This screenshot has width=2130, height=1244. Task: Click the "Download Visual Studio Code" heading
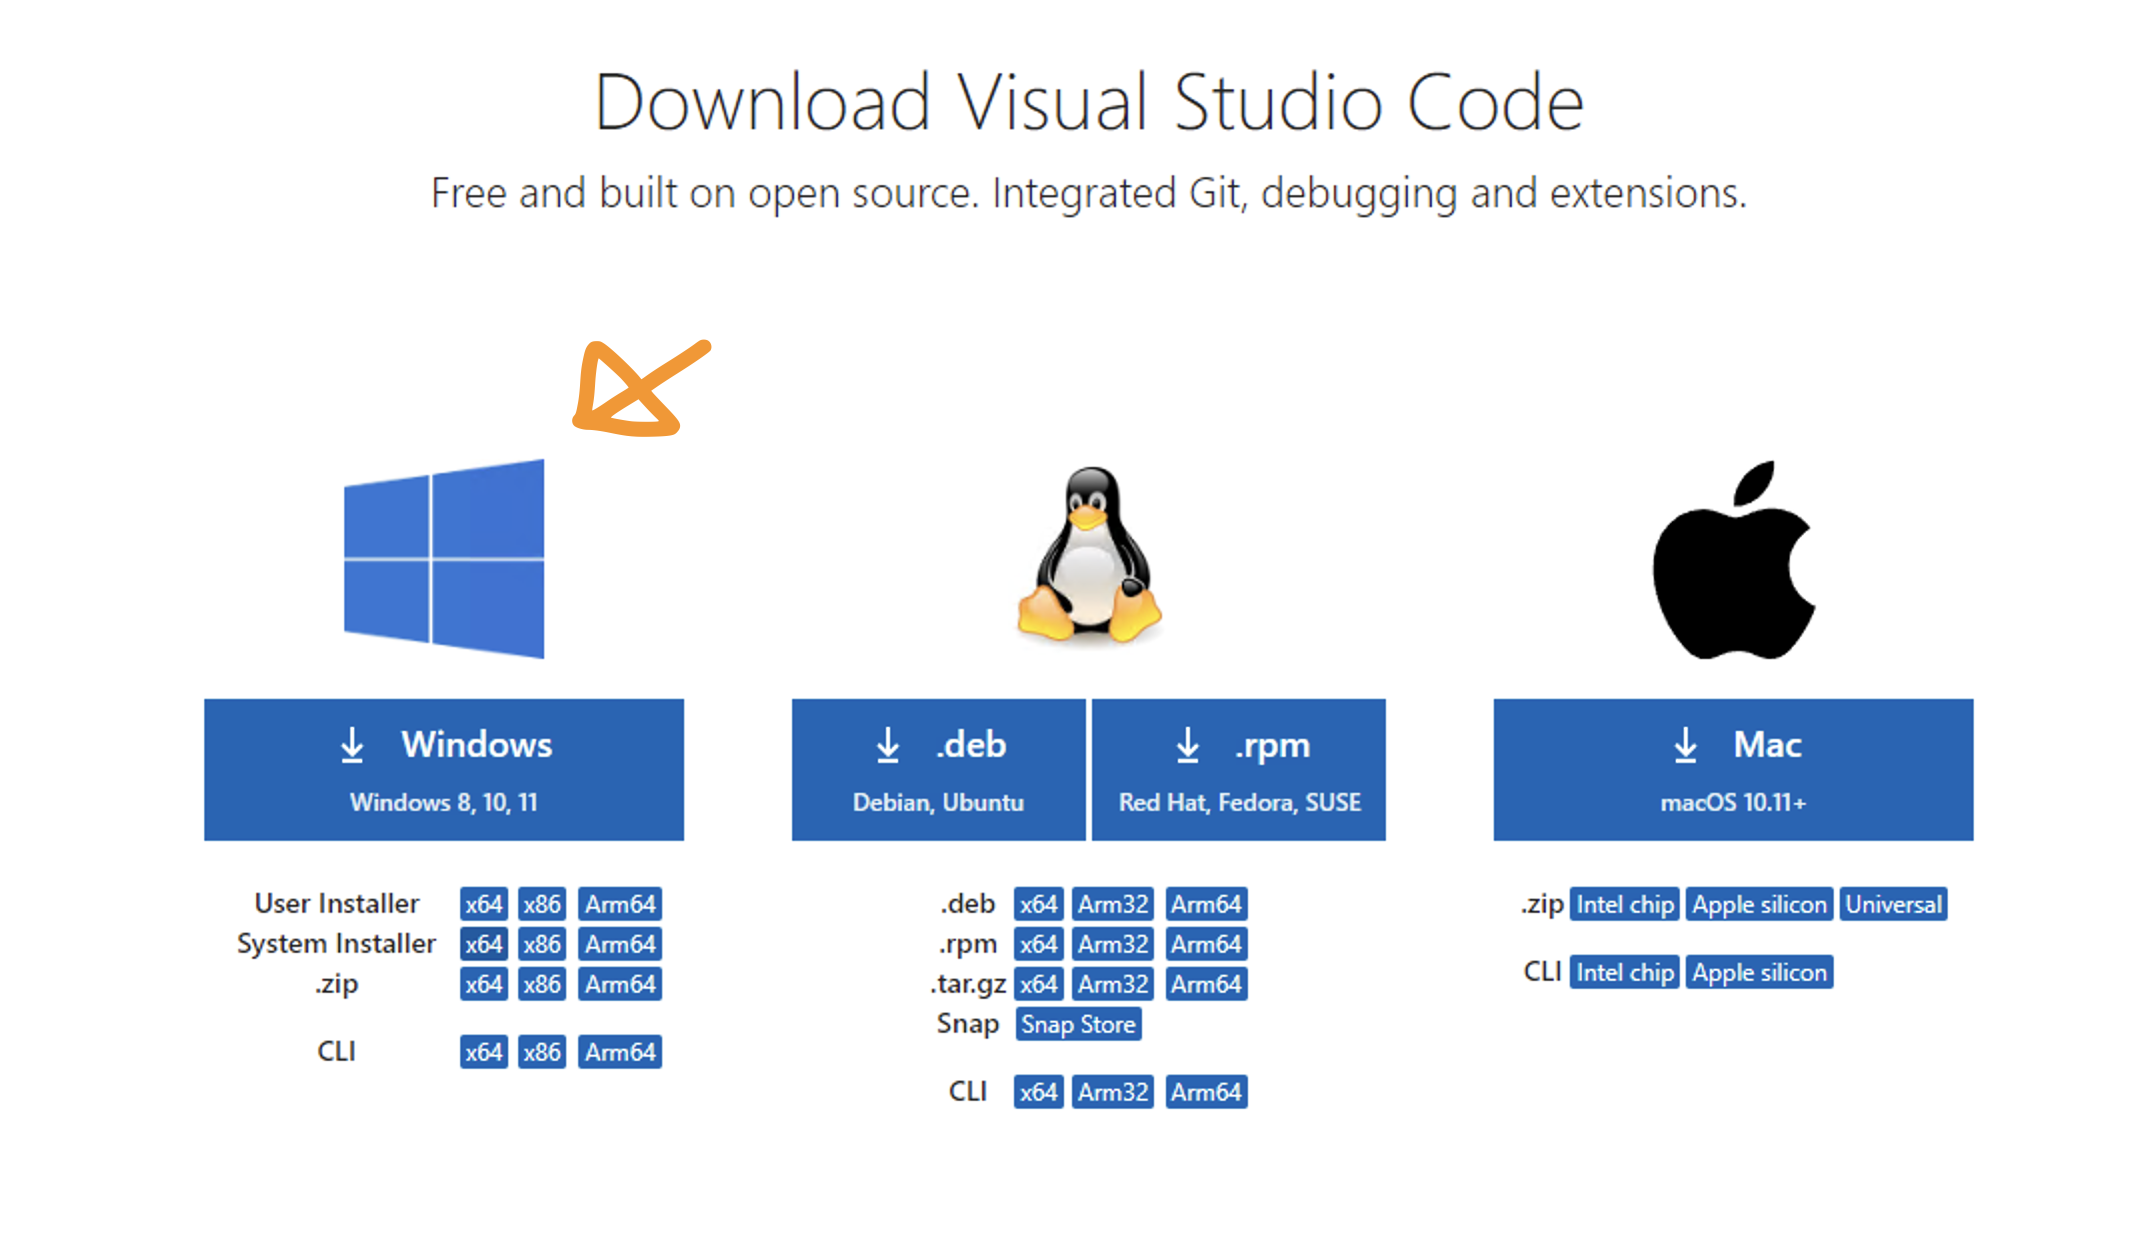click(x=1089, y=102)
